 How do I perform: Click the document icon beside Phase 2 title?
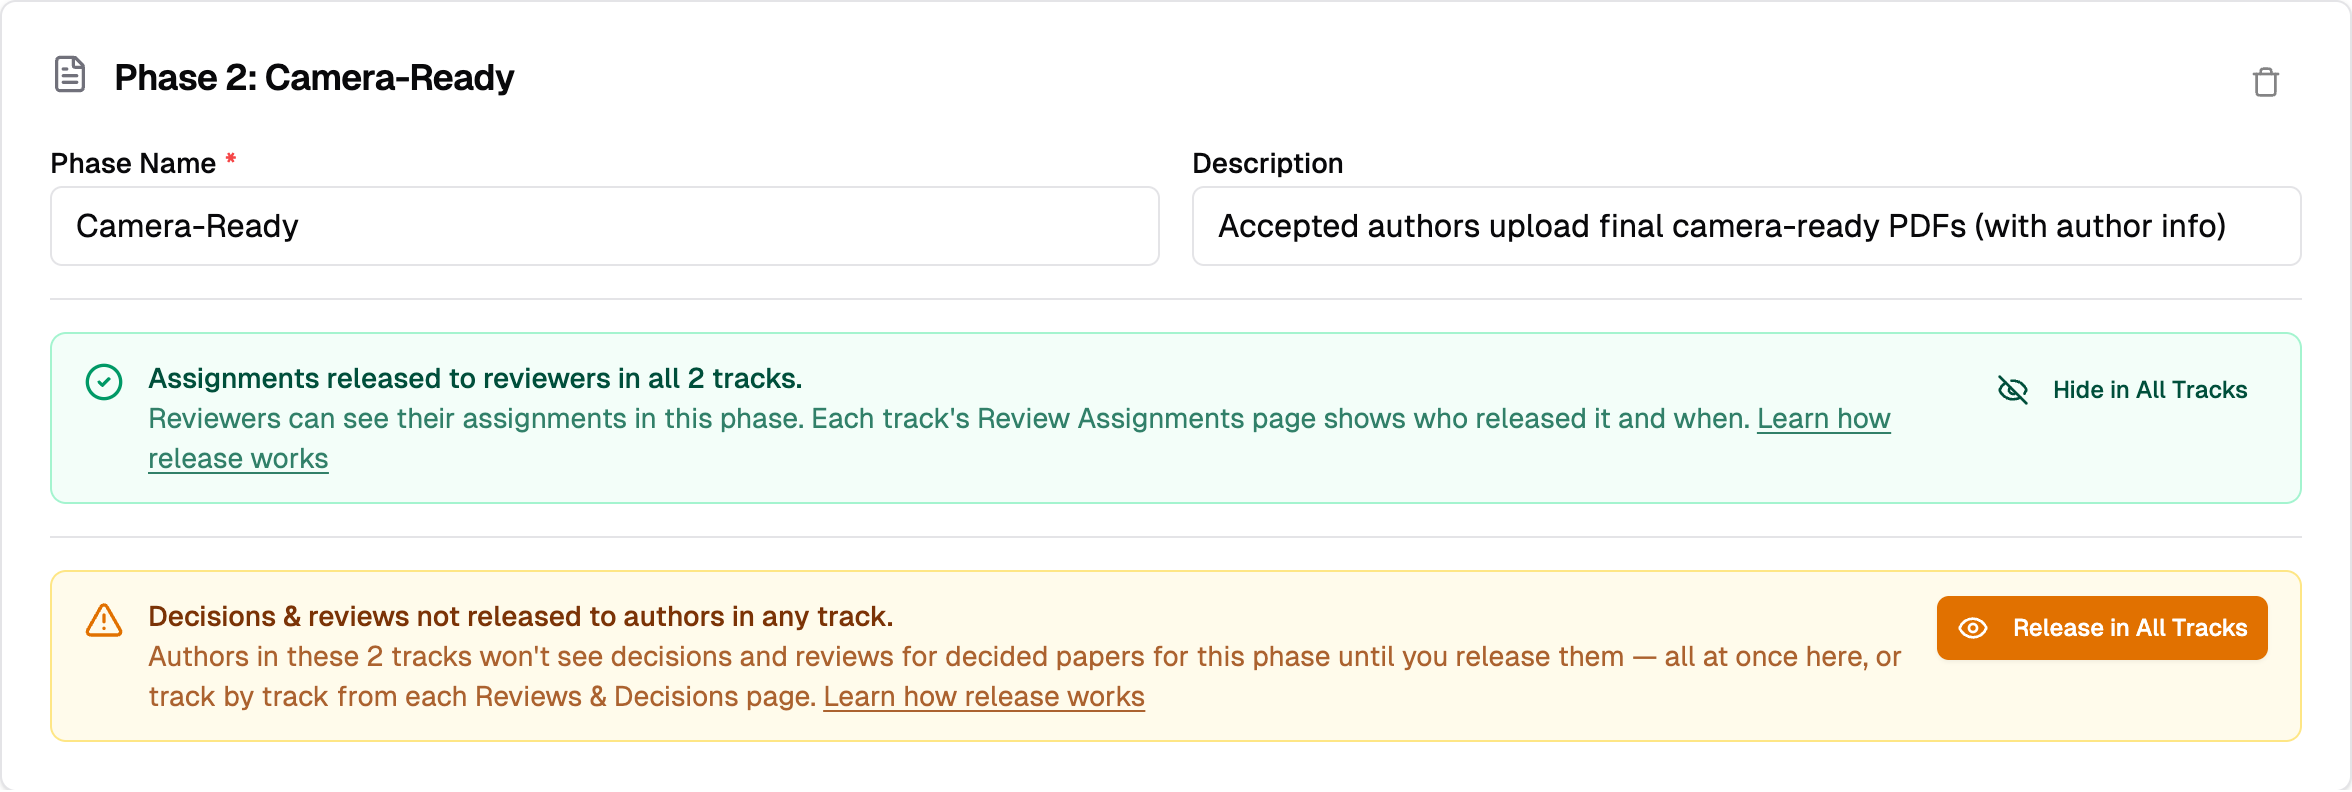70,75
